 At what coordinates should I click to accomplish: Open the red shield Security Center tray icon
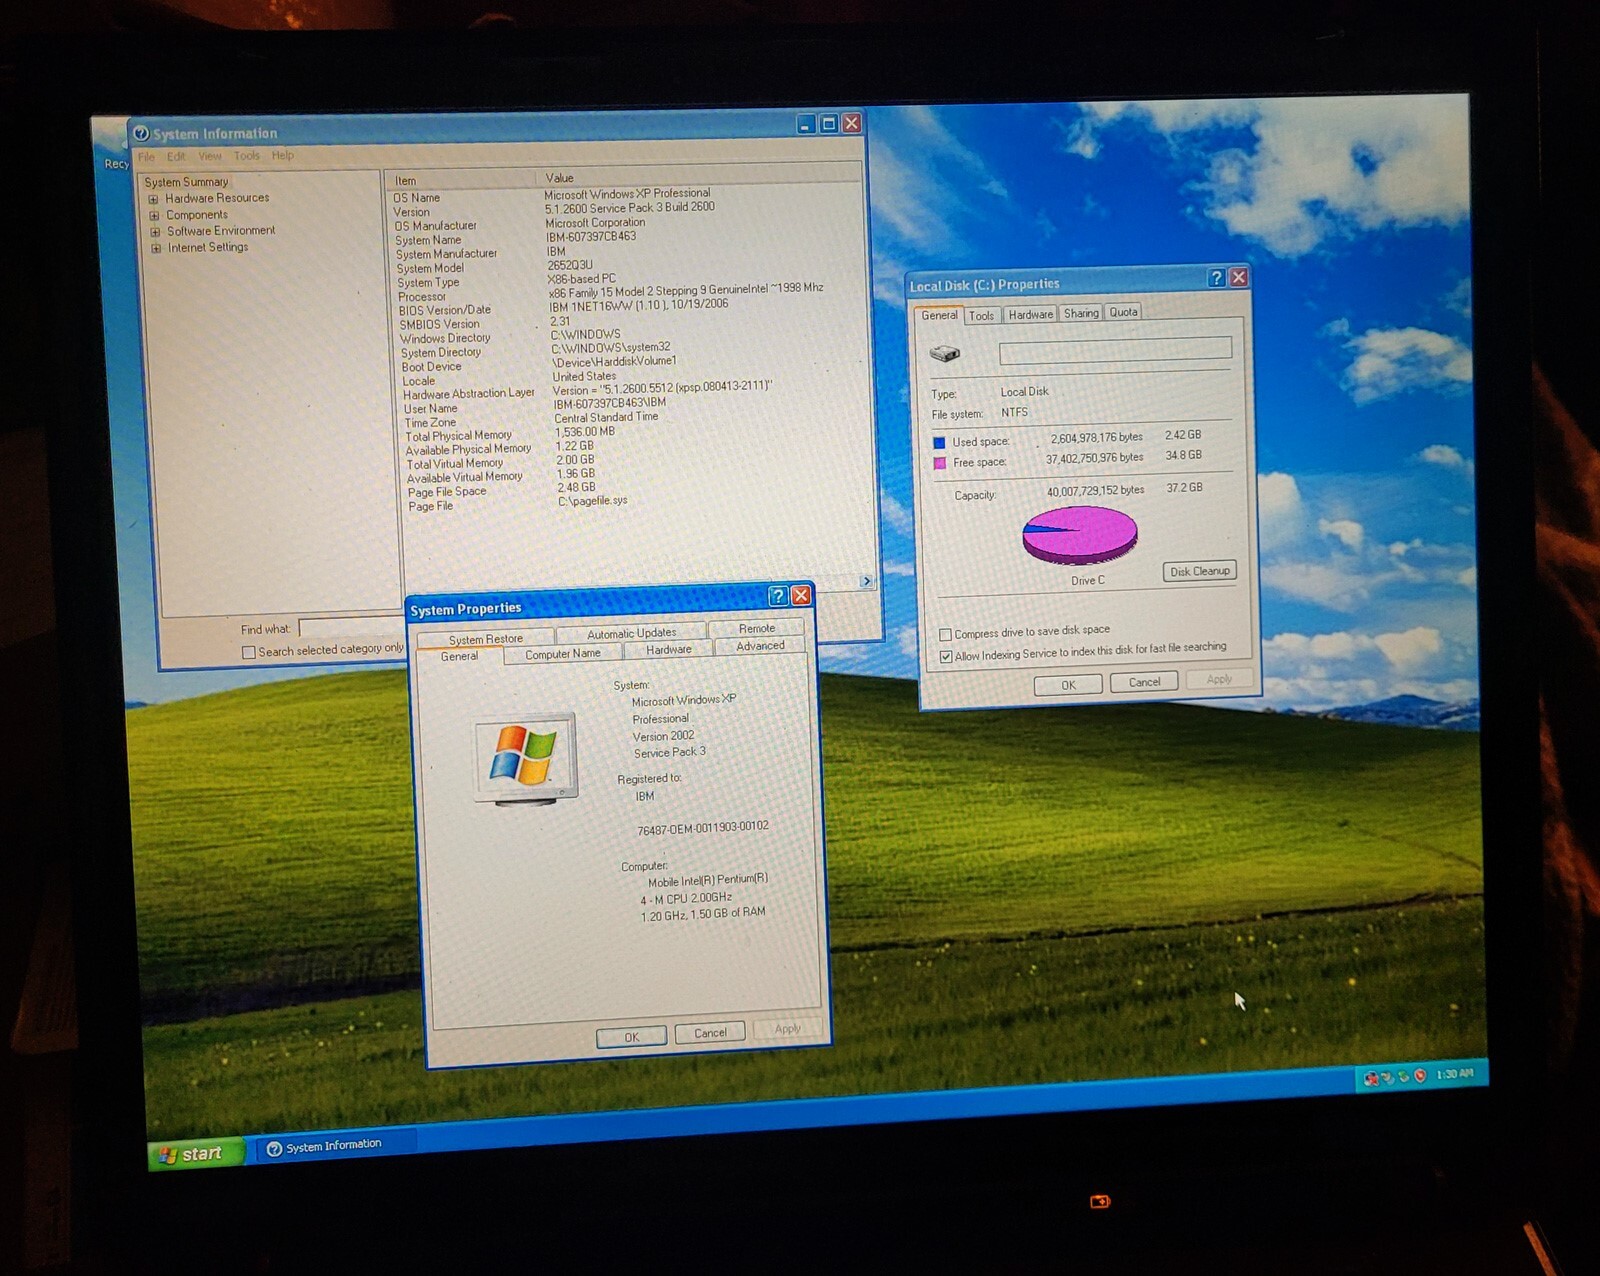(x=1419, y=1076)
